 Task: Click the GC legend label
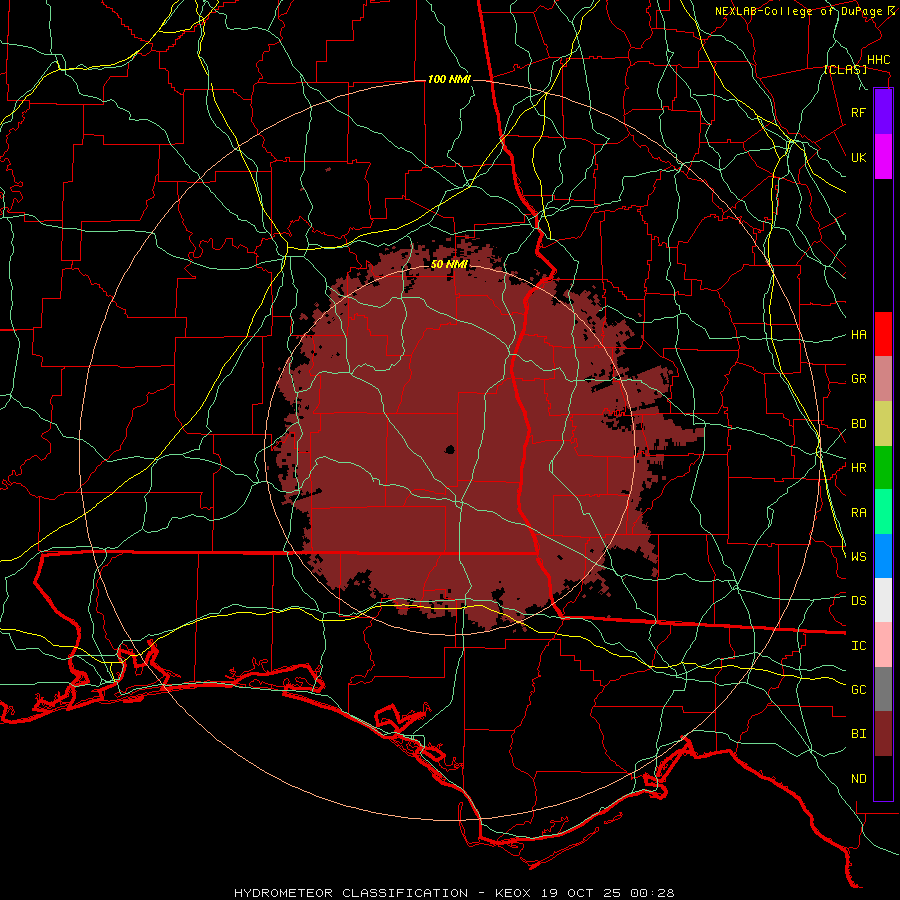pyautogui.click(x=858, y=690)
